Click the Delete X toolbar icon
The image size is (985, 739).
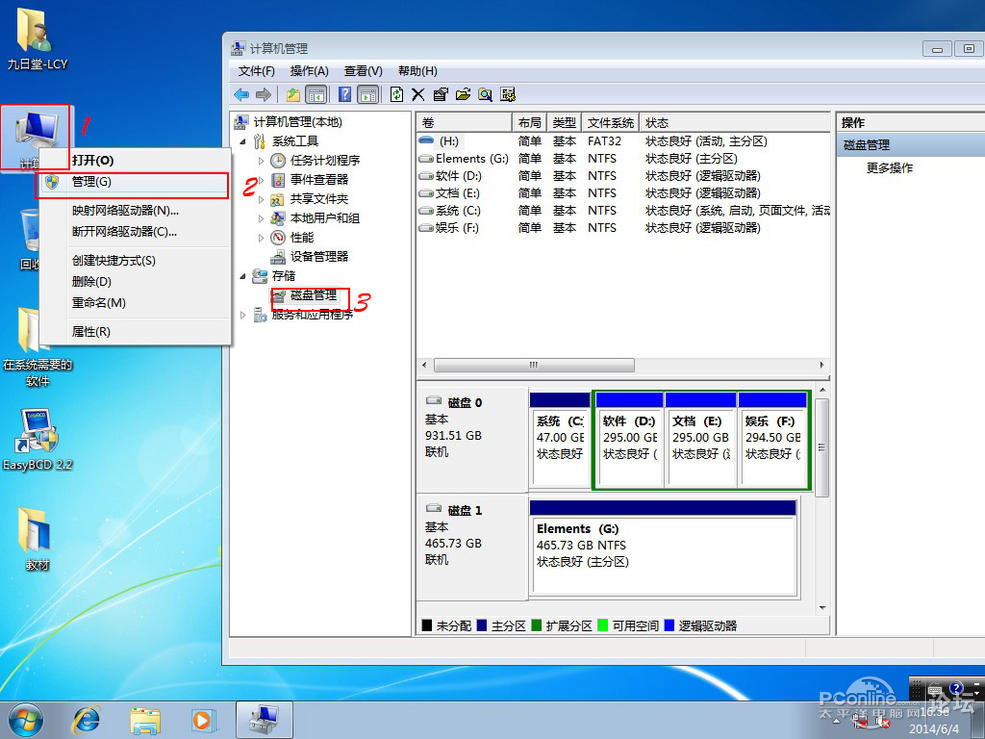click(x=418, y=95)
